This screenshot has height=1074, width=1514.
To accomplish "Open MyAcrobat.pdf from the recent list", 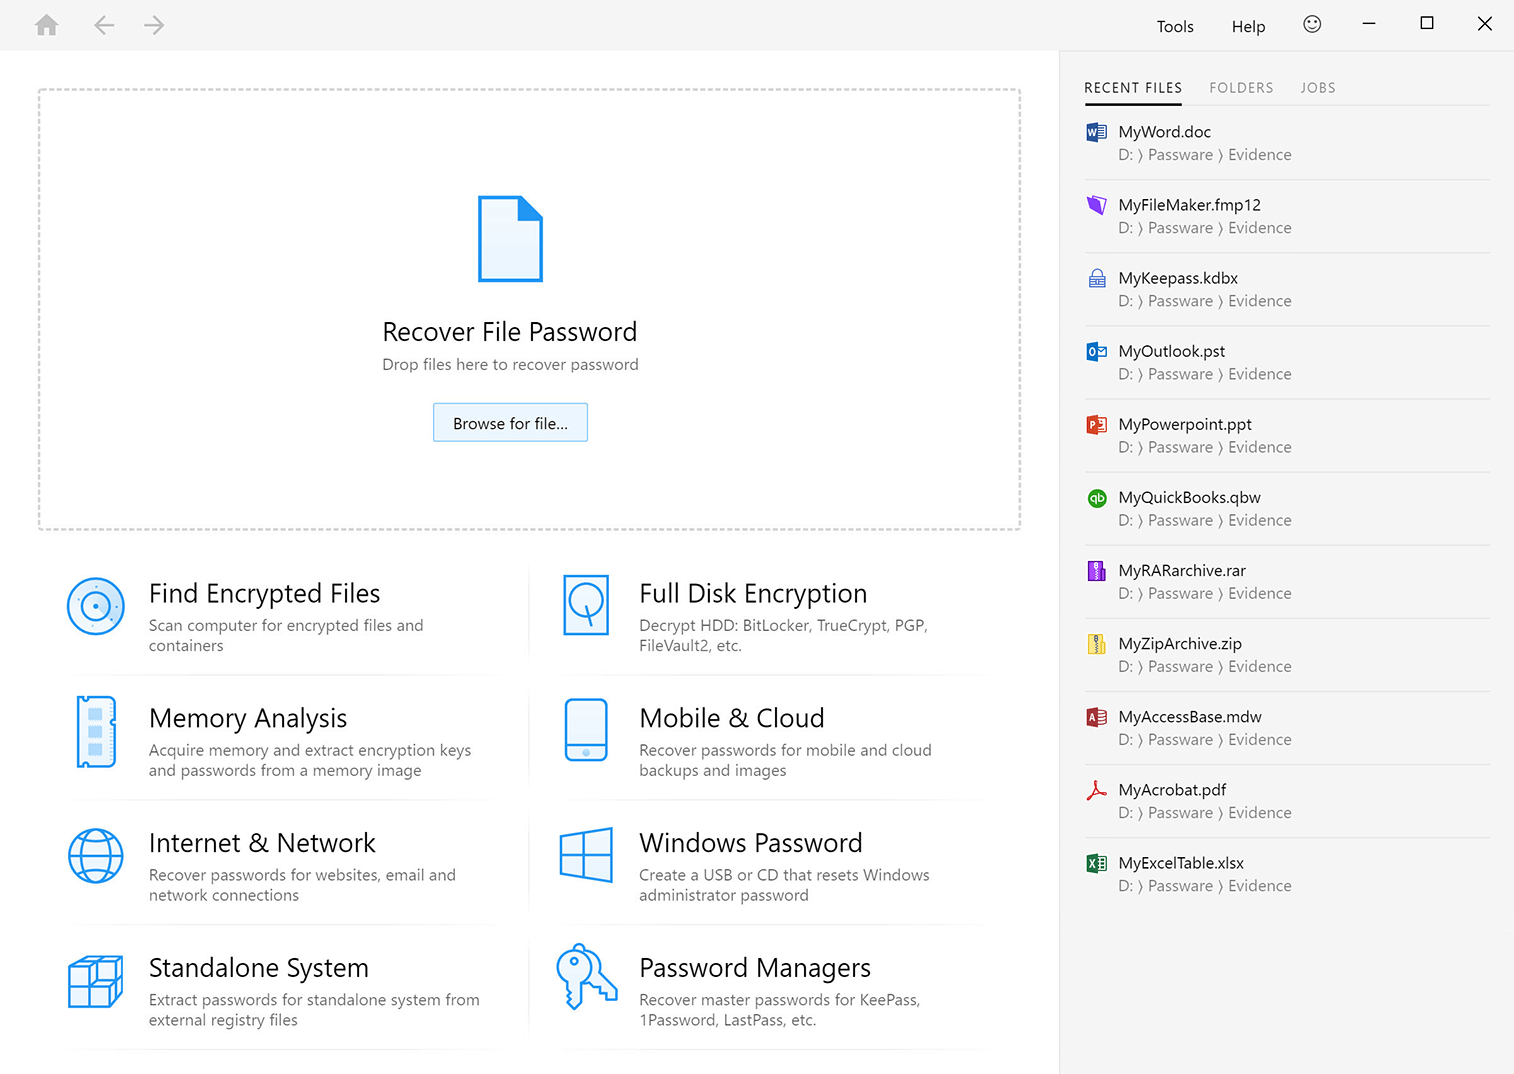I will coord(1172,790).
